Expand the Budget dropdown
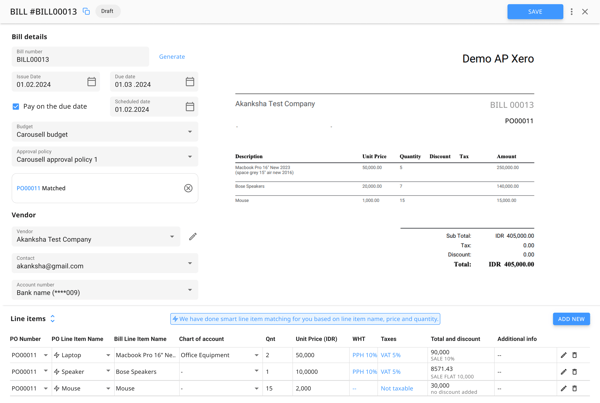Viewport: 600px width, 403px height. 190,131
